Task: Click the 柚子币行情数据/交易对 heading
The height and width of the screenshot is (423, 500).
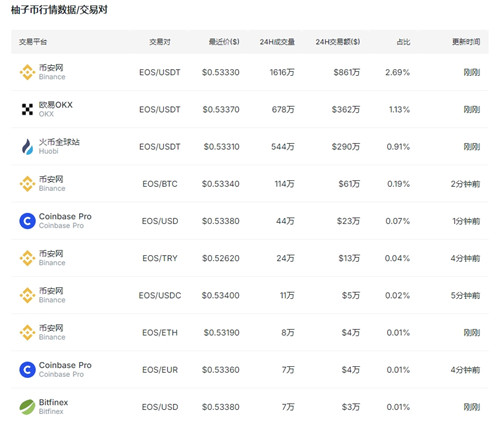Action: 59,10
